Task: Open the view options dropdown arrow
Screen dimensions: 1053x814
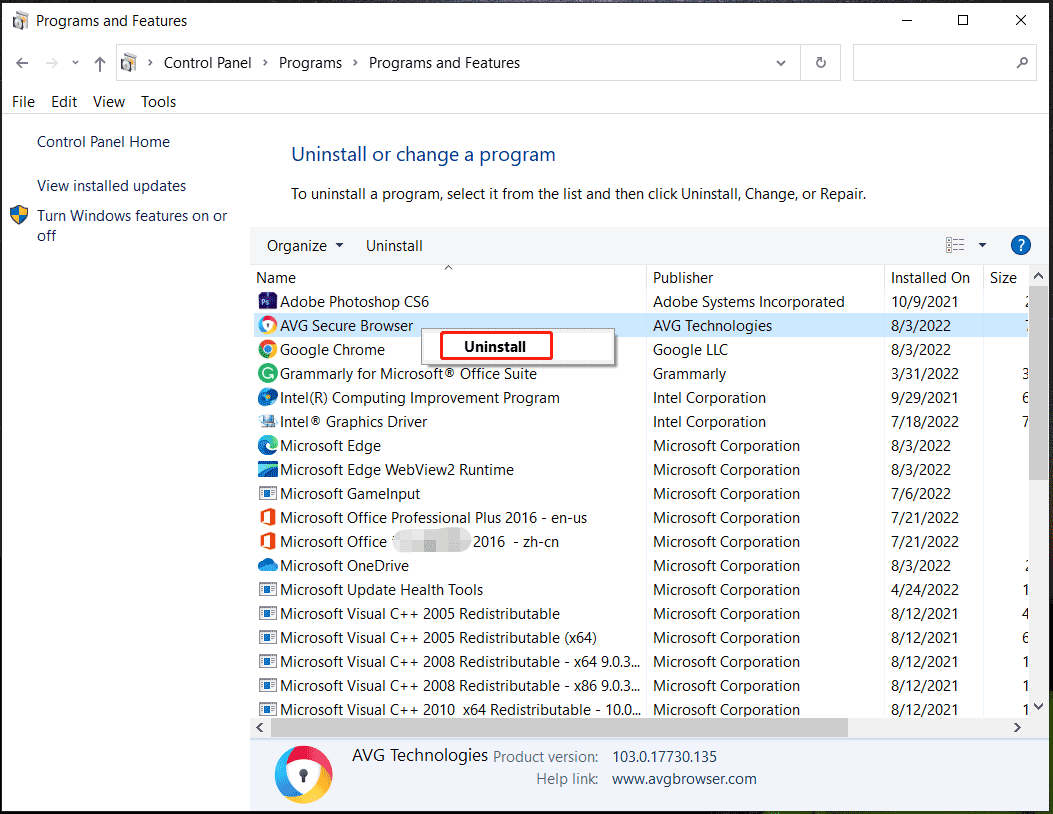Action: pos(982,245)
